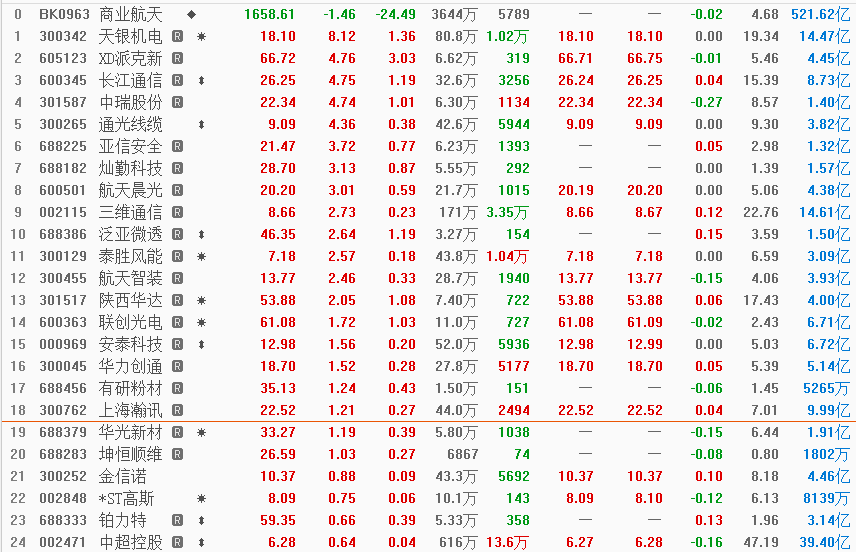Click the up-down arrow marker on 泛亚微透 row
The width and height of the screenshot is (856, 552).
click(201, 235)
